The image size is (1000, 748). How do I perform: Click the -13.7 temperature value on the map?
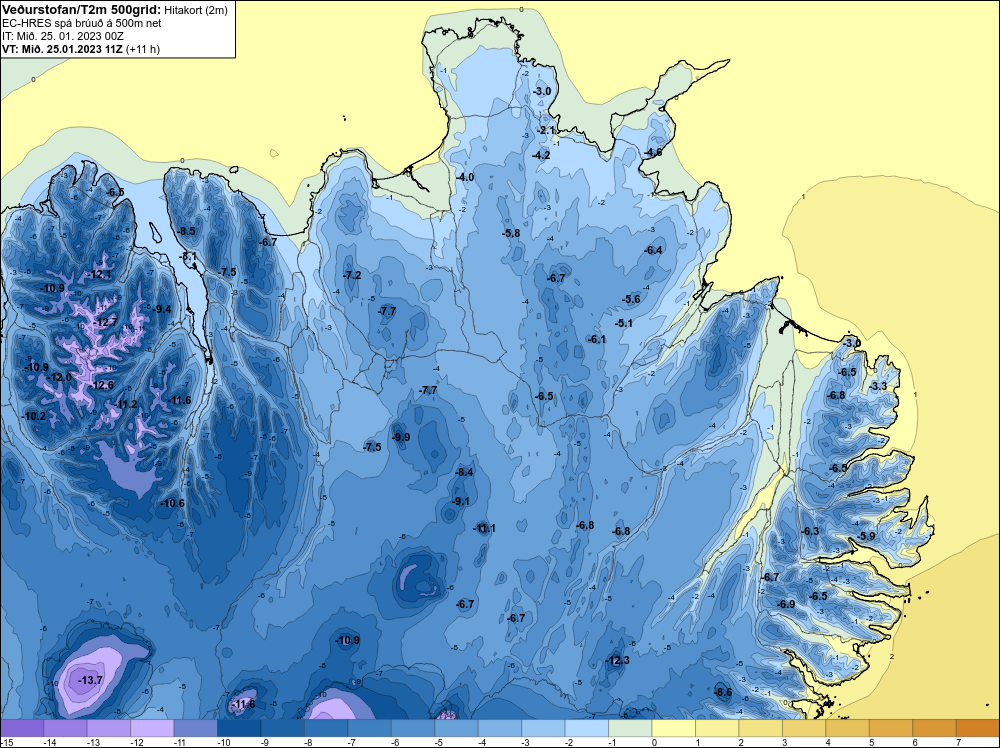(90, 680)
